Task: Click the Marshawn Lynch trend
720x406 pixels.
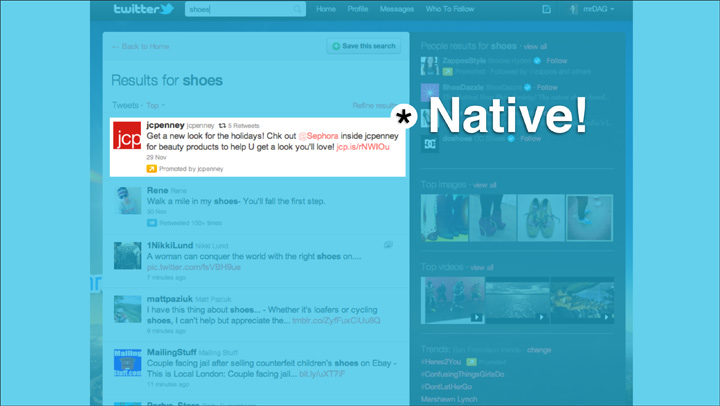Action: pyautogui.click(x=449, y=399)
